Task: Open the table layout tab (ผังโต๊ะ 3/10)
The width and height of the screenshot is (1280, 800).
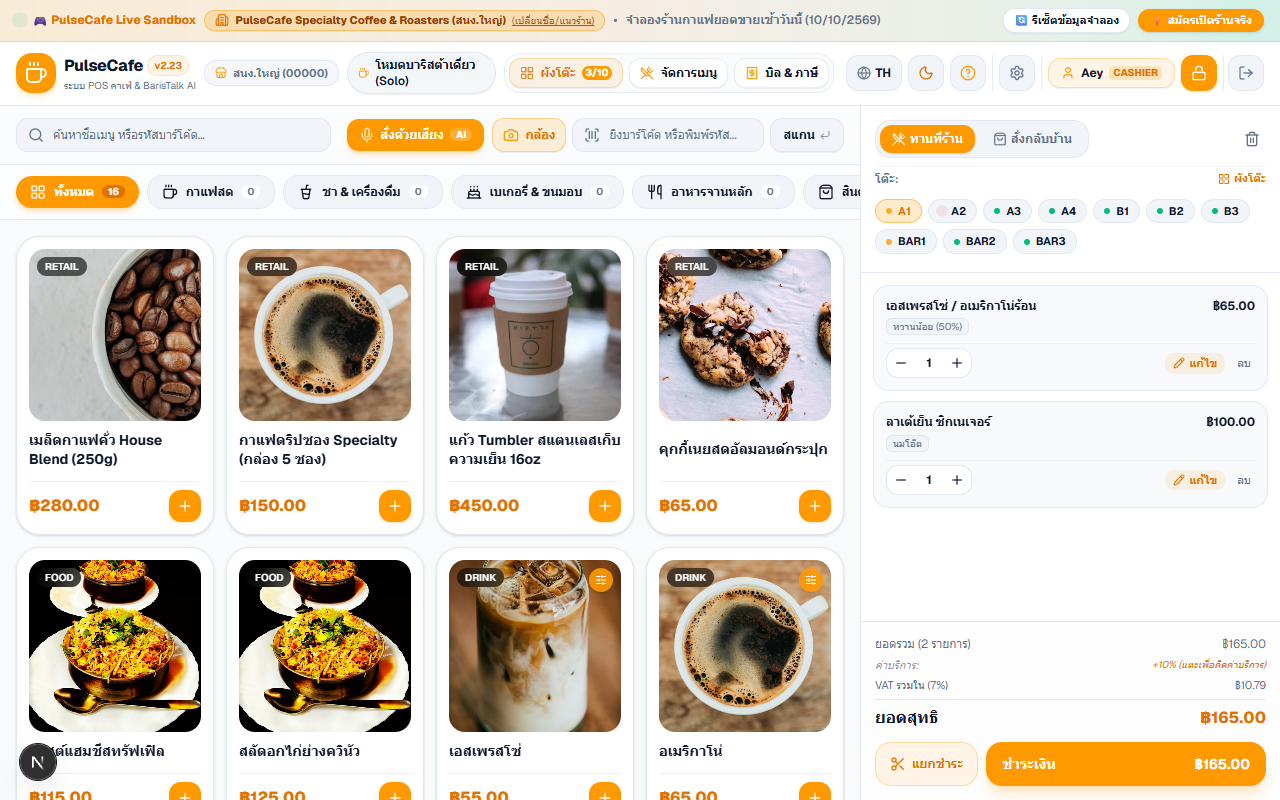Action: [x=566, y=73]
